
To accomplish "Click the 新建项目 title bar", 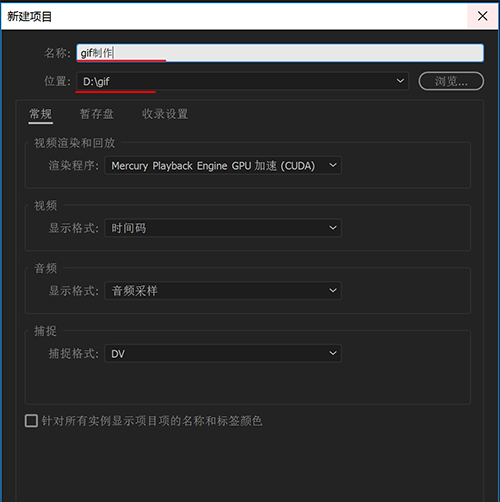I will [233, 16].
